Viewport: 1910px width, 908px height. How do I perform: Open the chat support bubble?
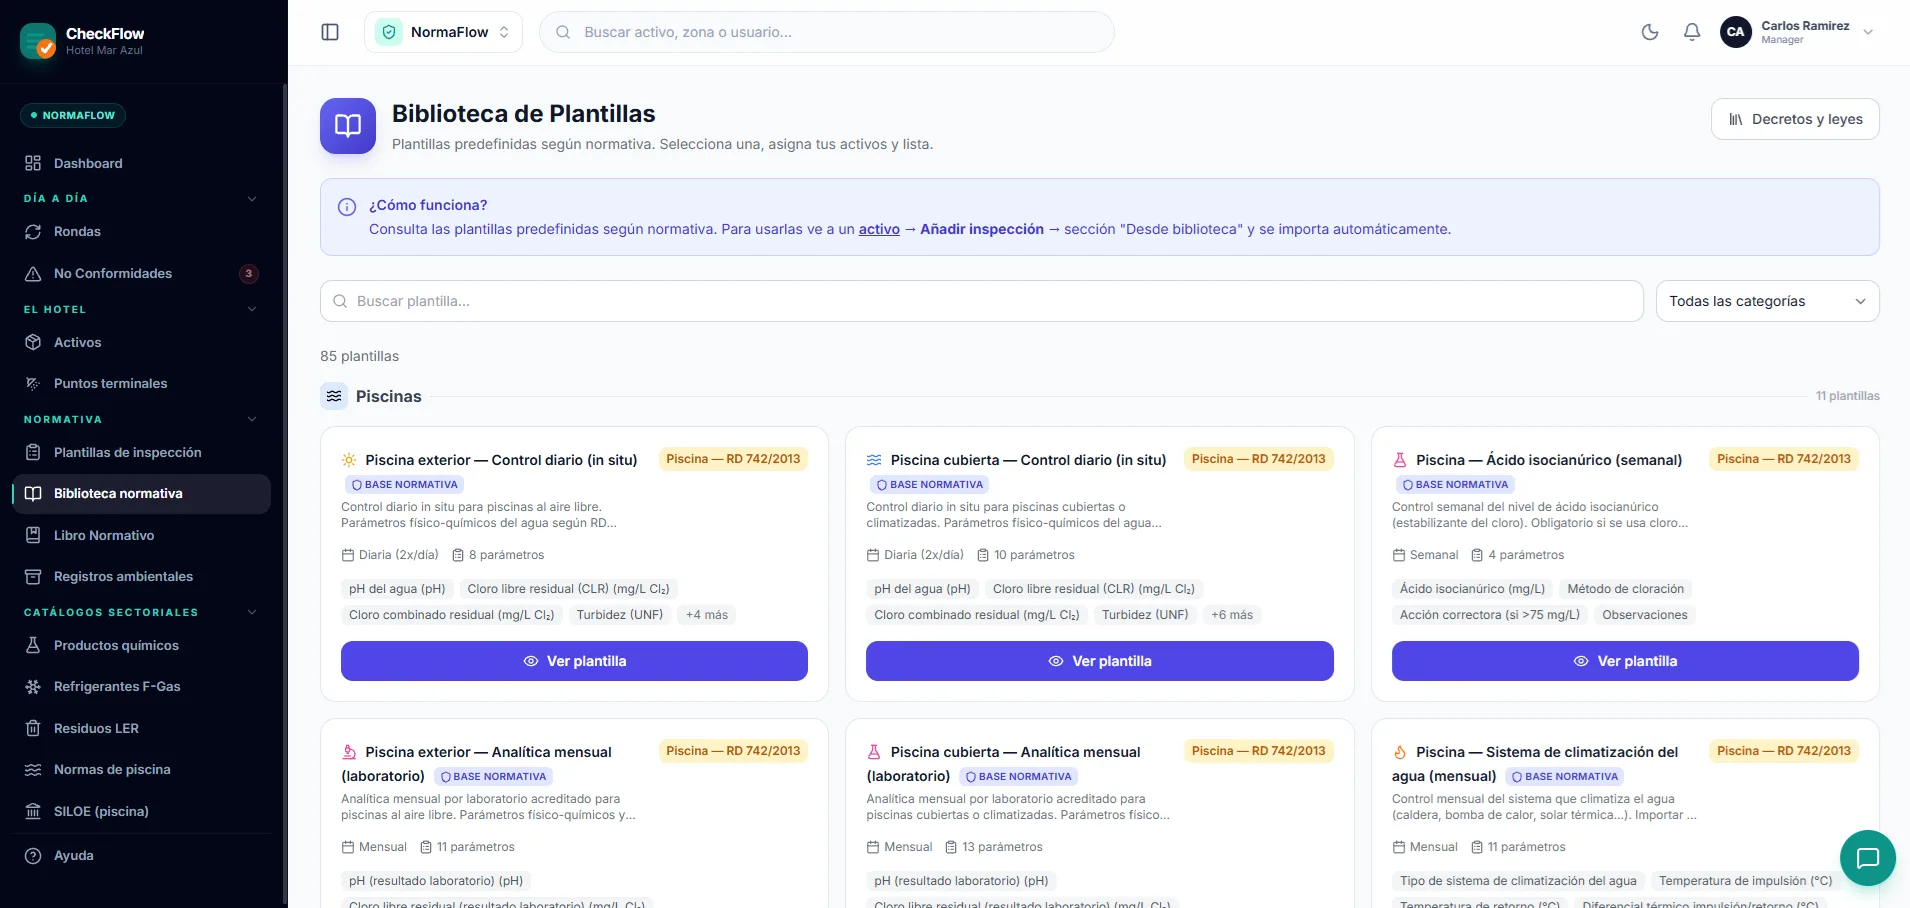[1867, 858]
